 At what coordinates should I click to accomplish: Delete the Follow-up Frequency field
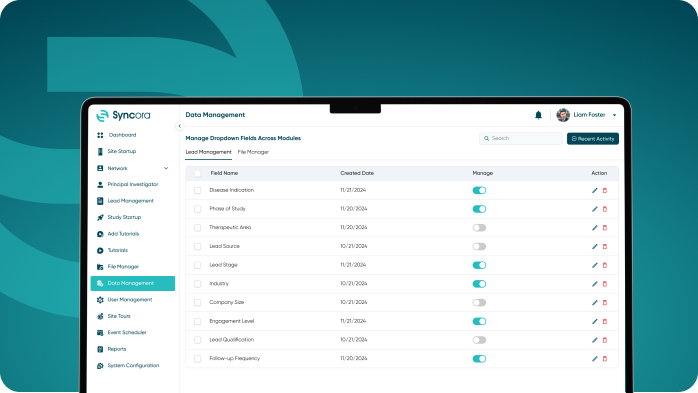[605, 359]
